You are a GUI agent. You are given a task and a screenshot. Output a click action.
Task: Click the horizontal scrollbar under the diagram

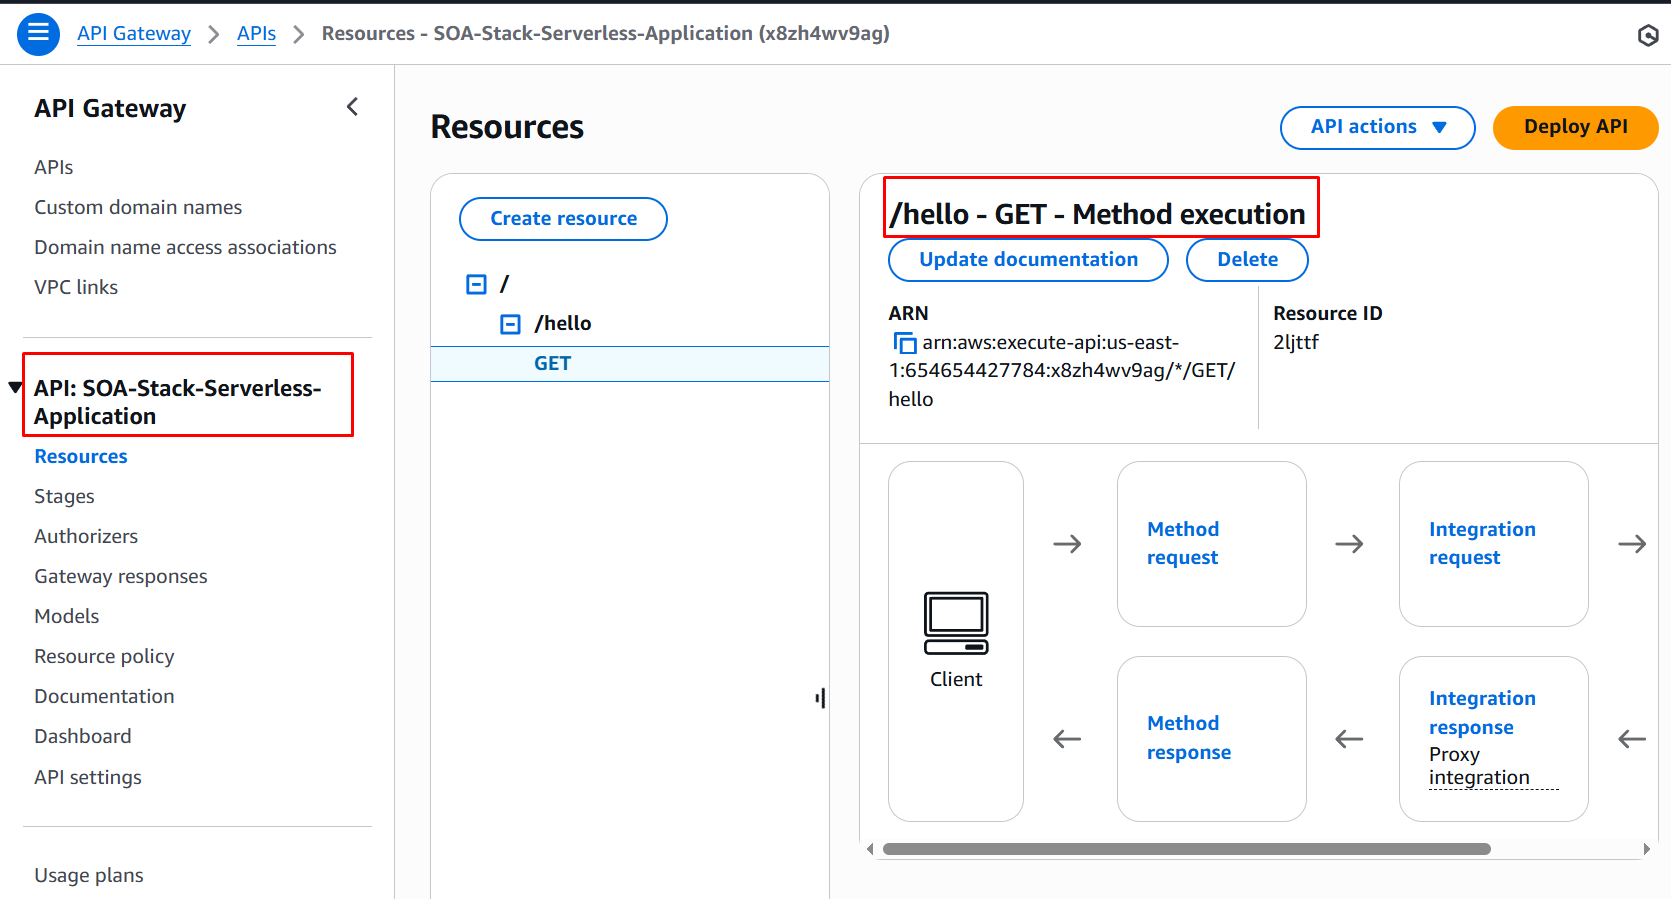tap(1186, 849)
